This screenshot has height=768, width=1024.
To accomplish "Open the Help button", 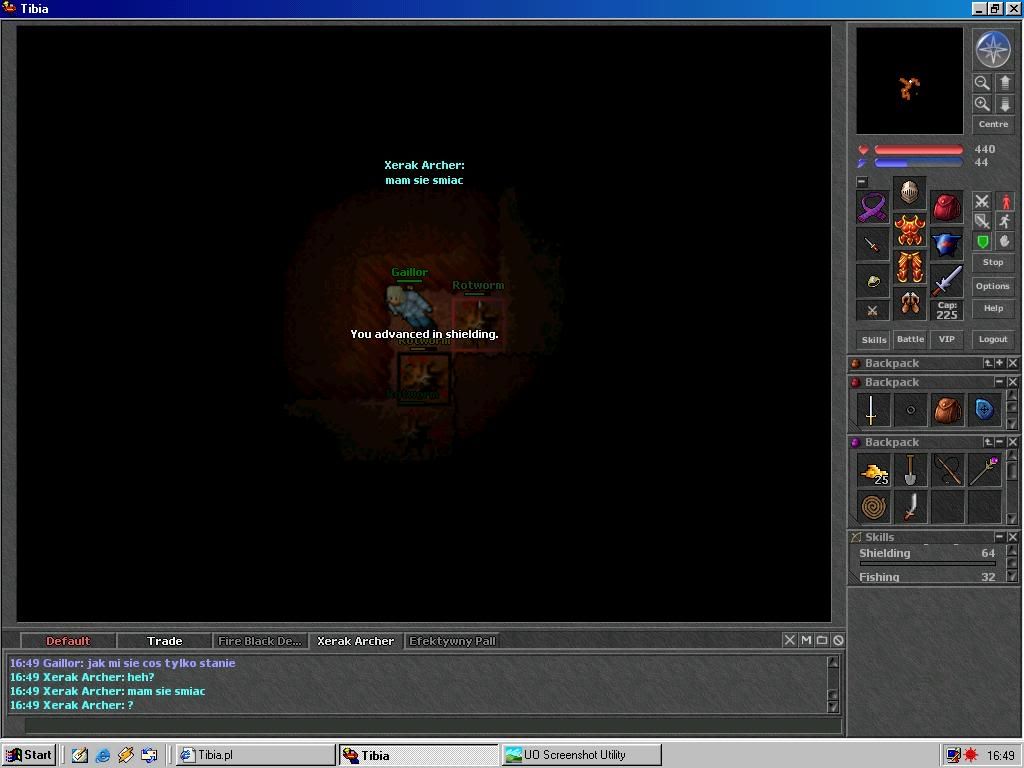I will click(993, 308).
